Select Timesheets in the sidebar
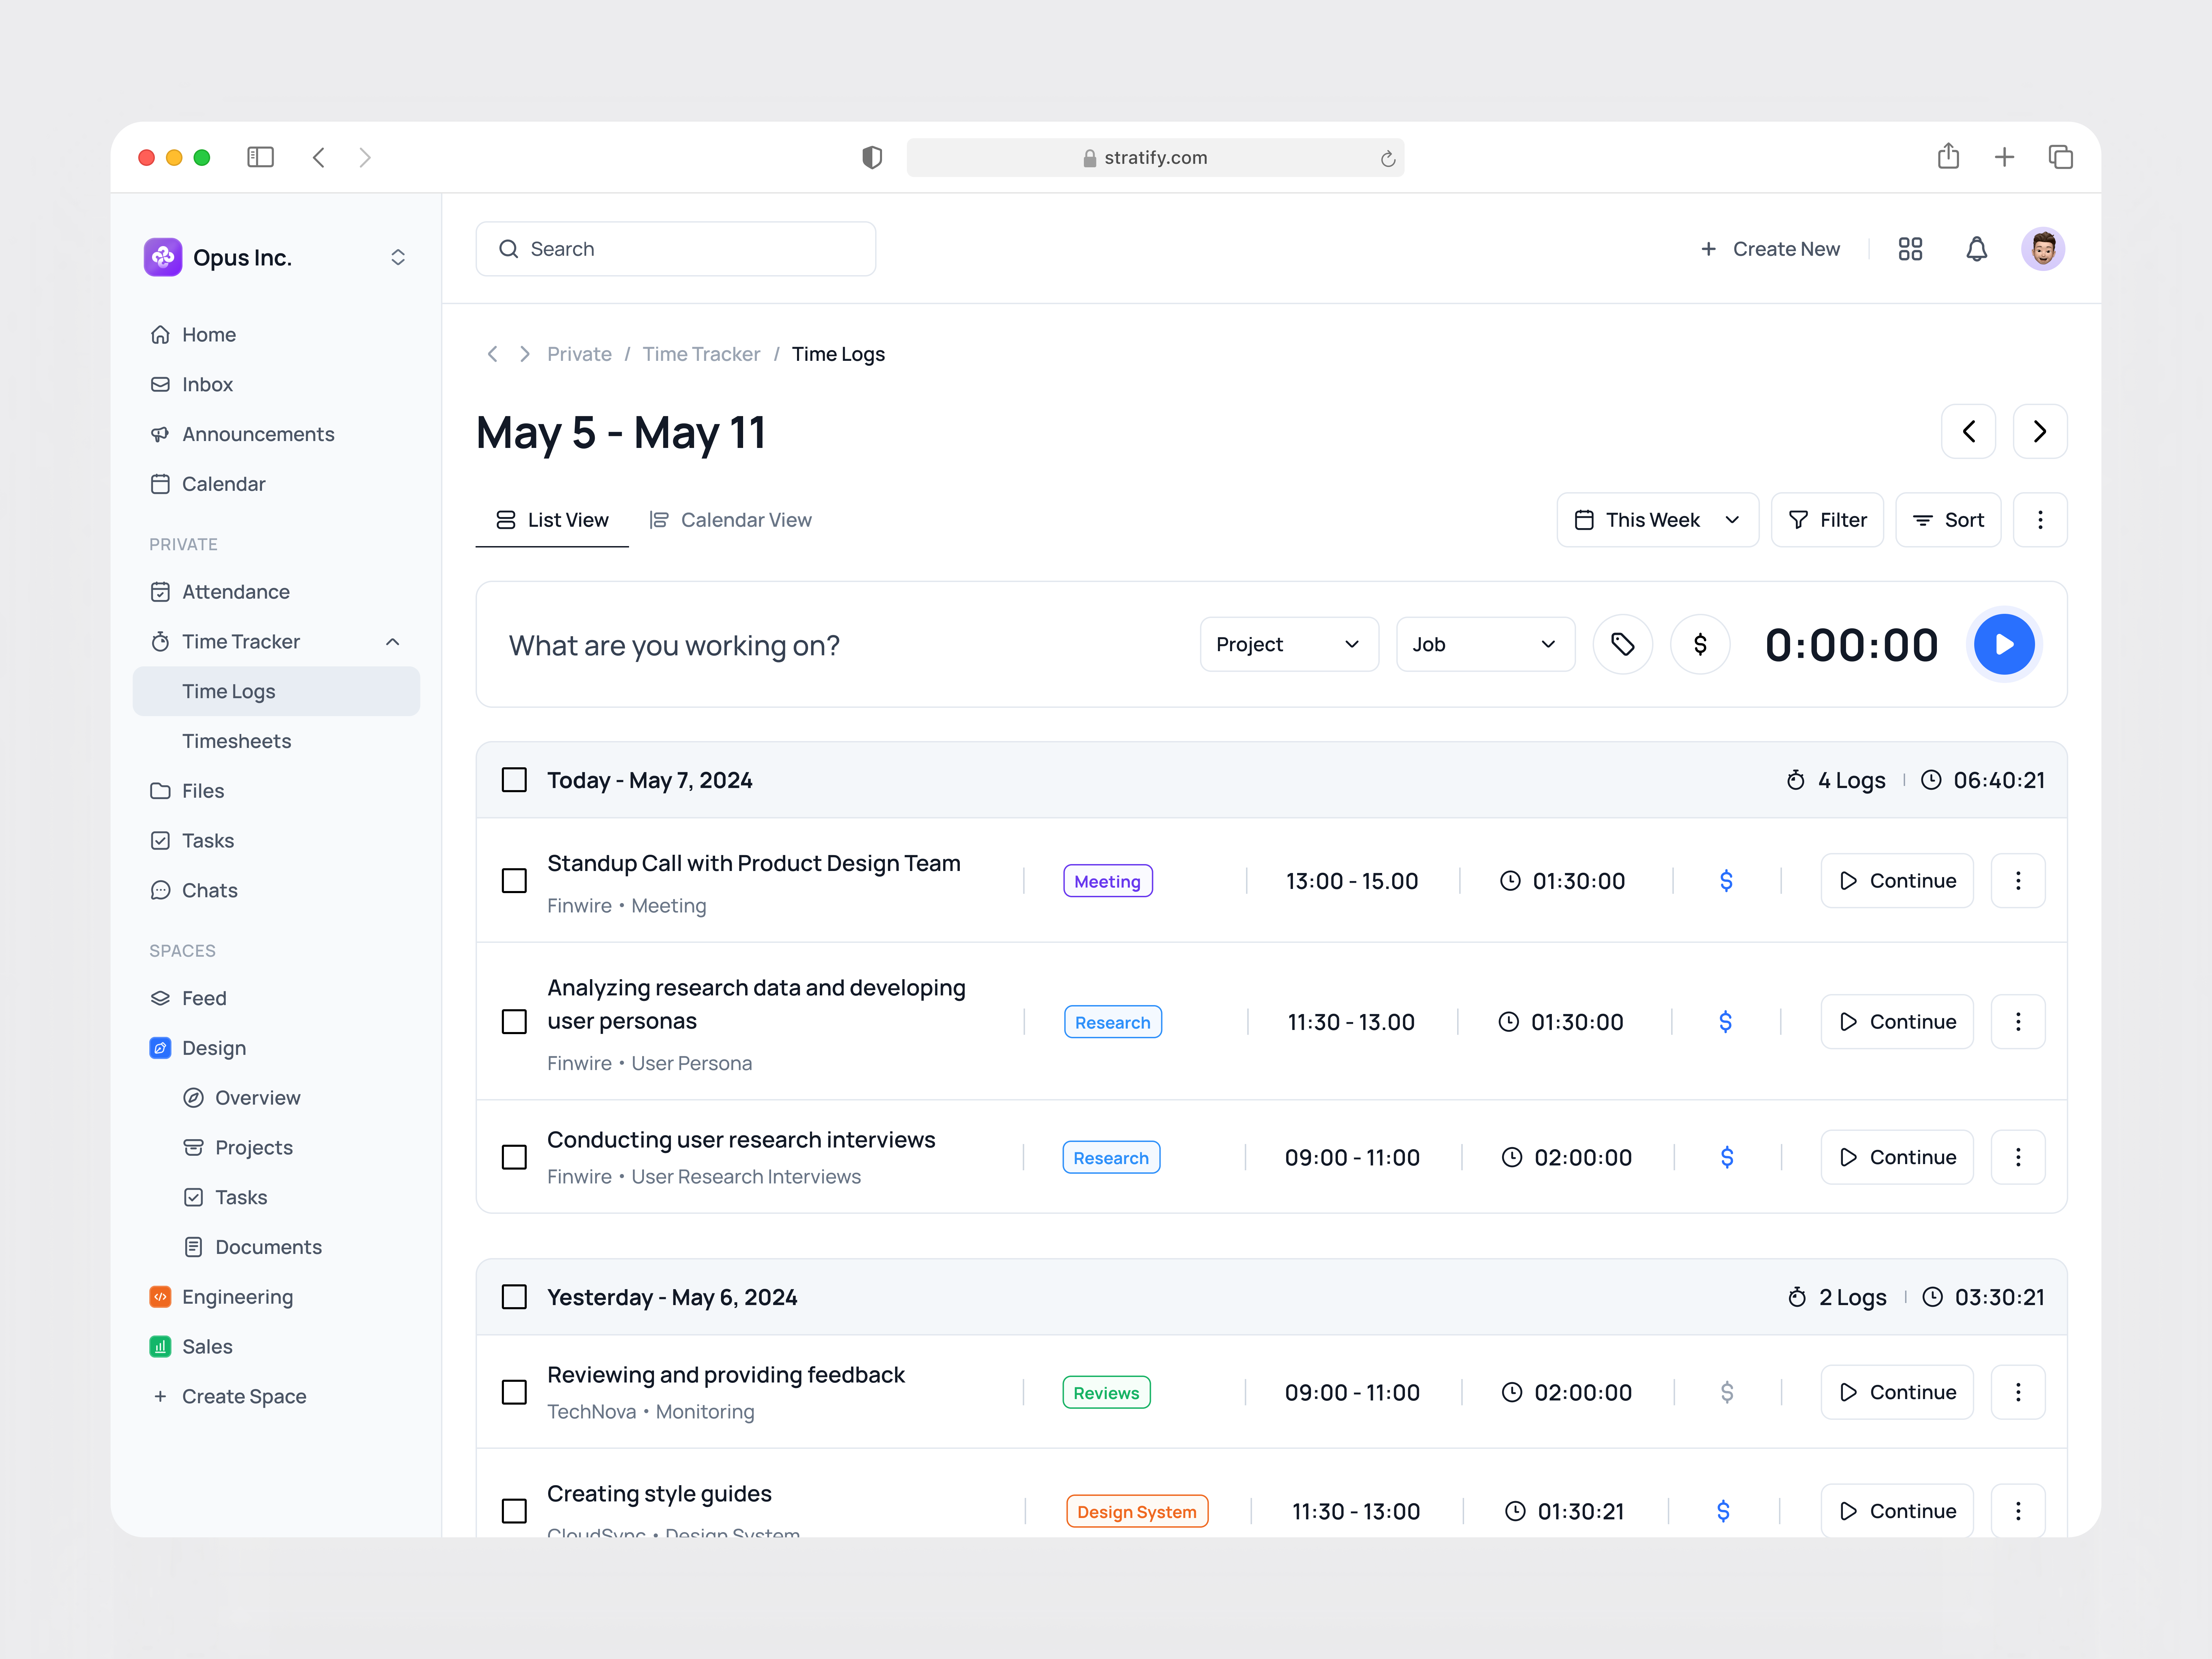 tap(237, 740)
